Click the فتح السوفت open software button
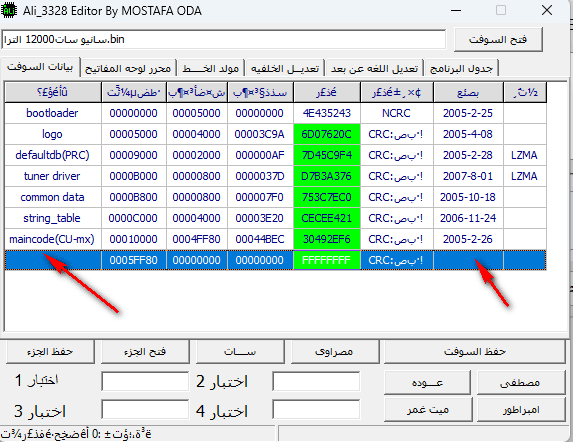The height and width of the screenshot is (442, 573). click(498, 39)
